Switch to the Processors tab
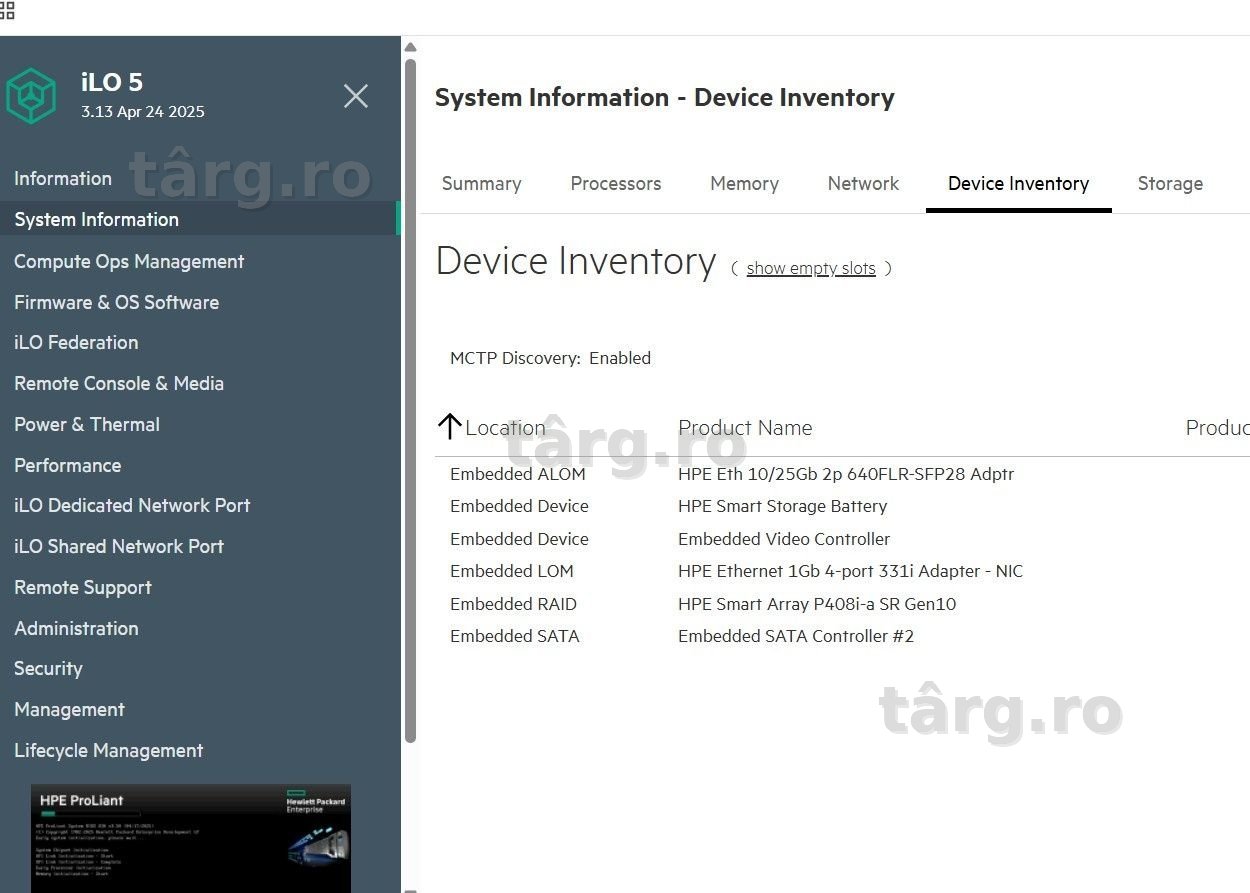Image resolution: width=1250 pixels, height=893 pixels. point(616,183)
